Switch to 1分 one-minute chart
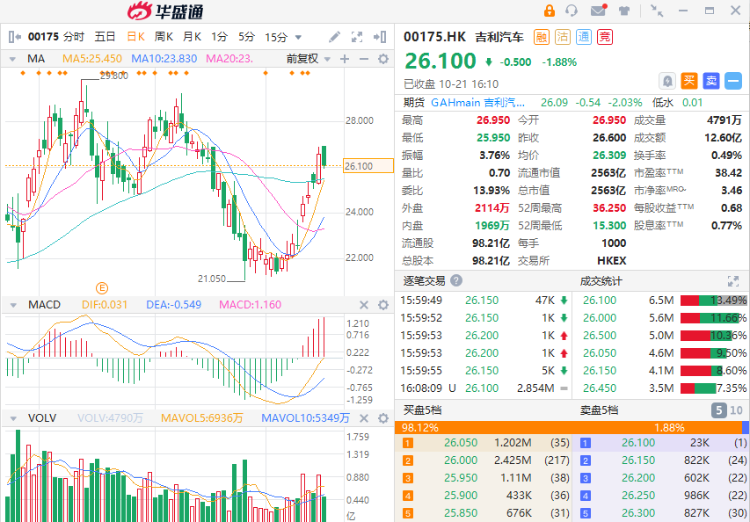Screen dimensions: 750x522 coord(220,37)
